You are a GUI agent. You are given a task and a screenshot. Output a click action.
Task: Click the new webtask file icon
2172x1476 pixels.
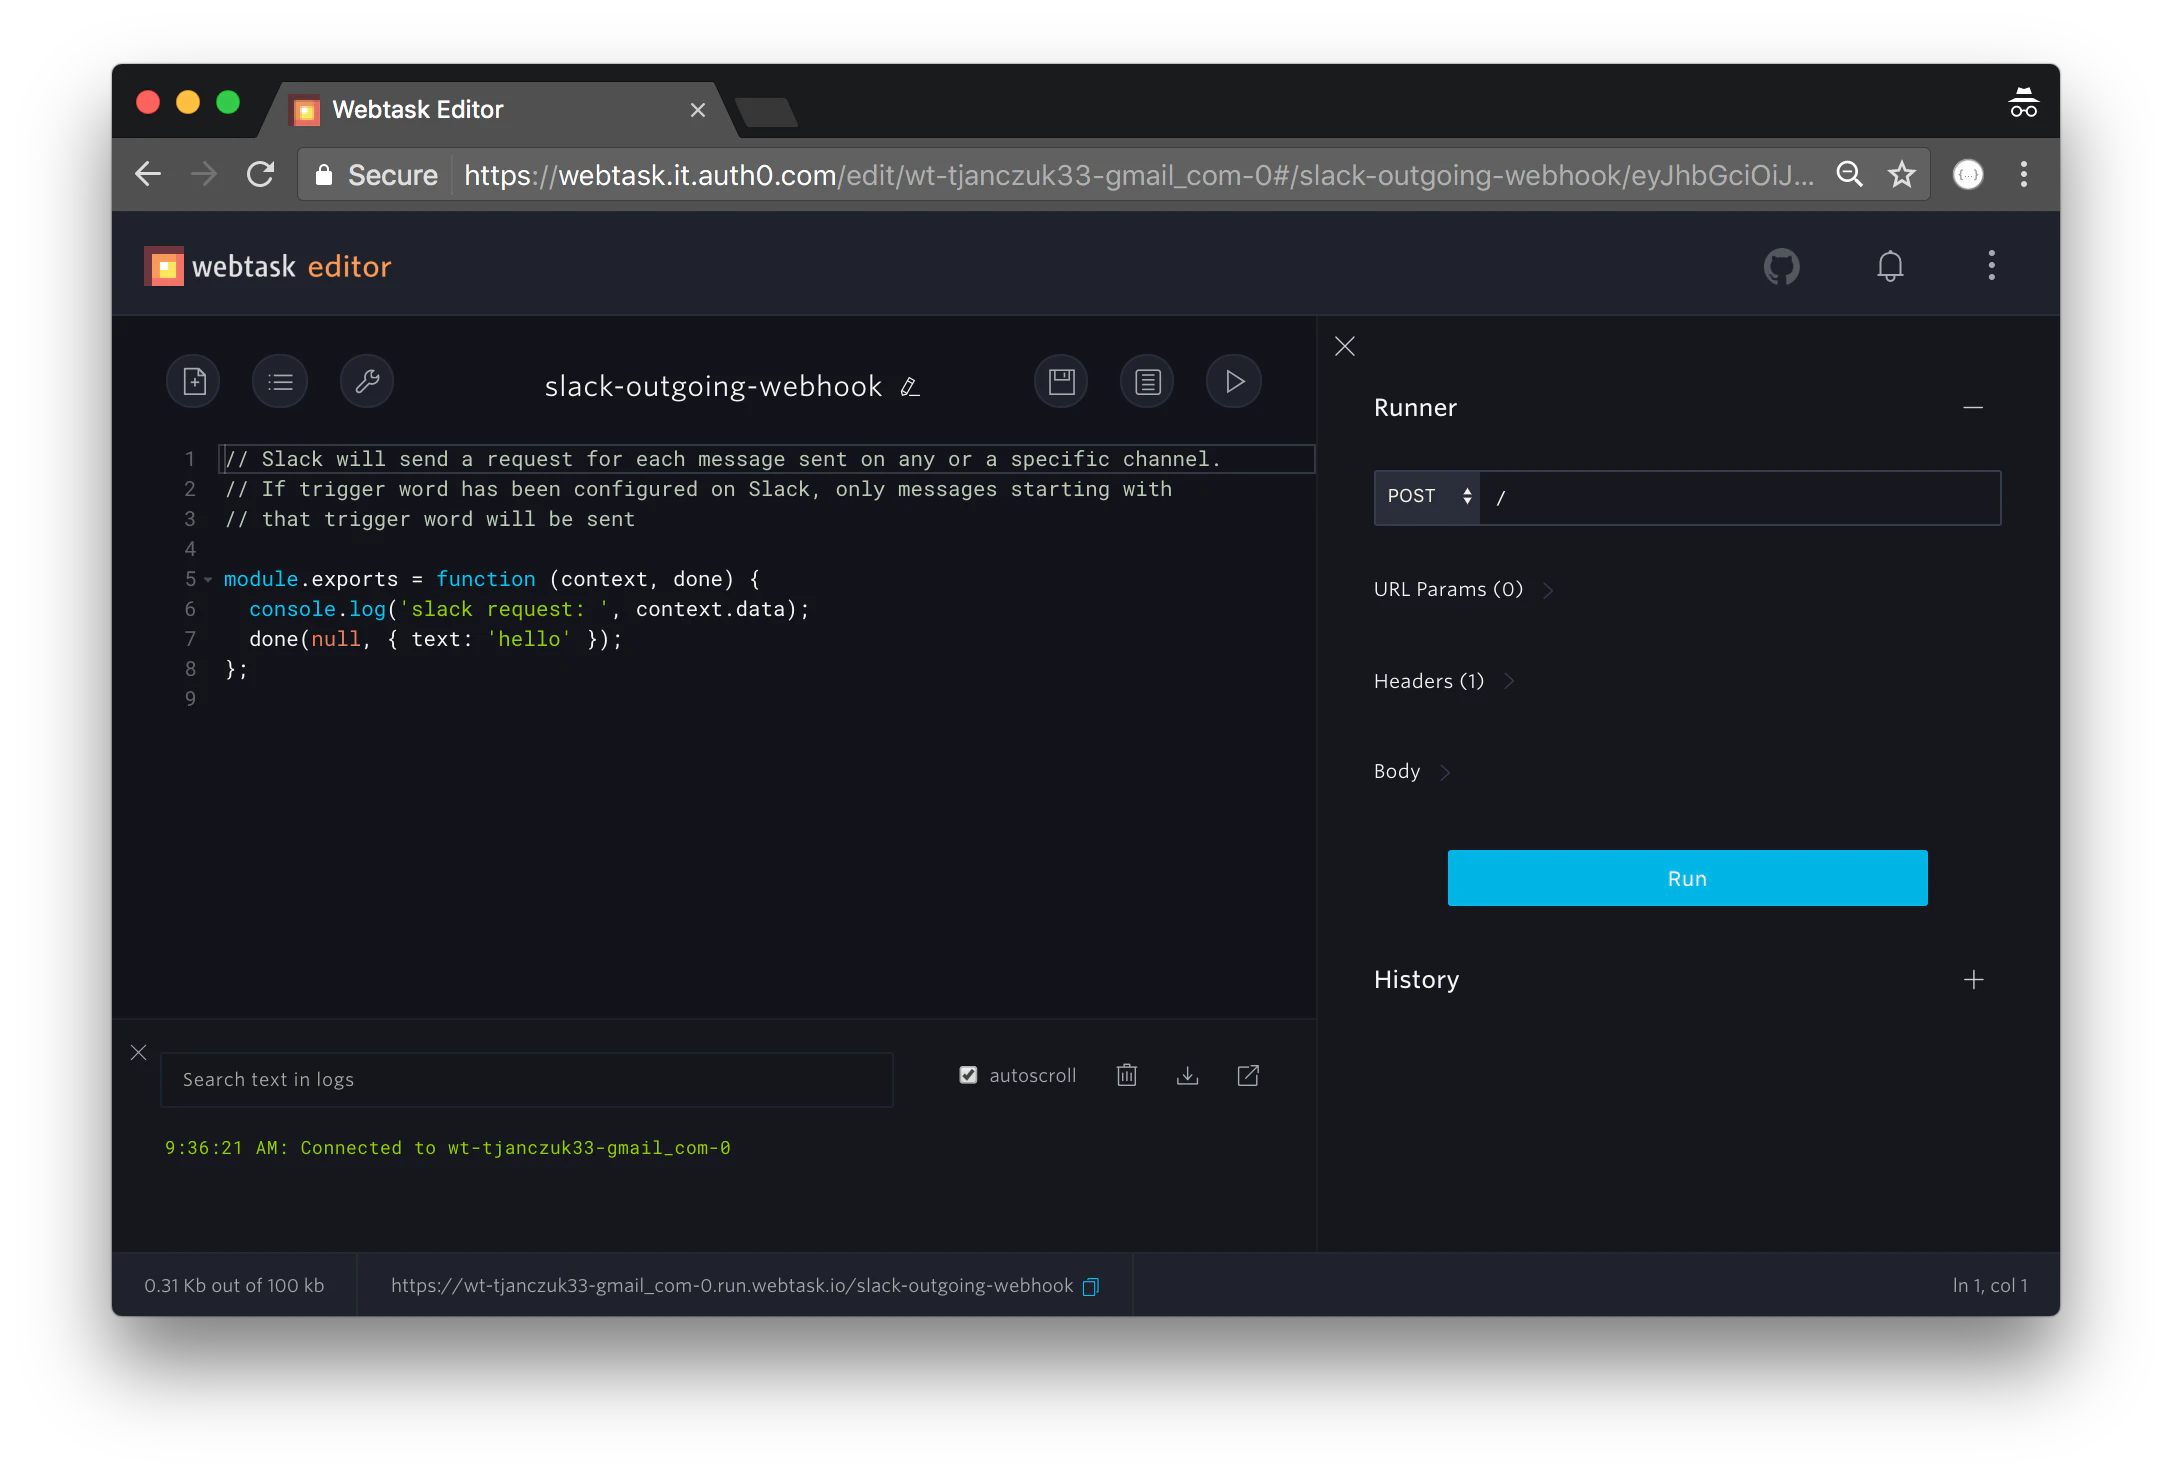point(194,382)
